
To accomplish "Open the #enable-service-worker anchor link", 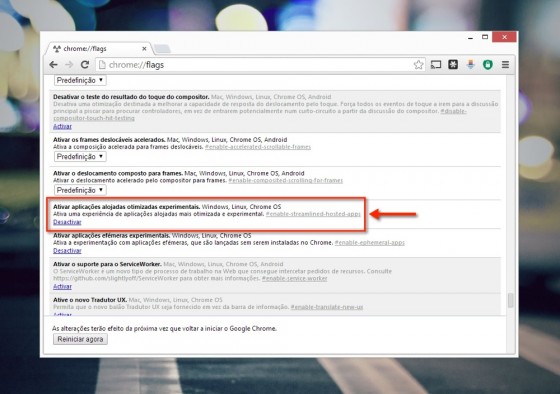I will click(295, 278).
